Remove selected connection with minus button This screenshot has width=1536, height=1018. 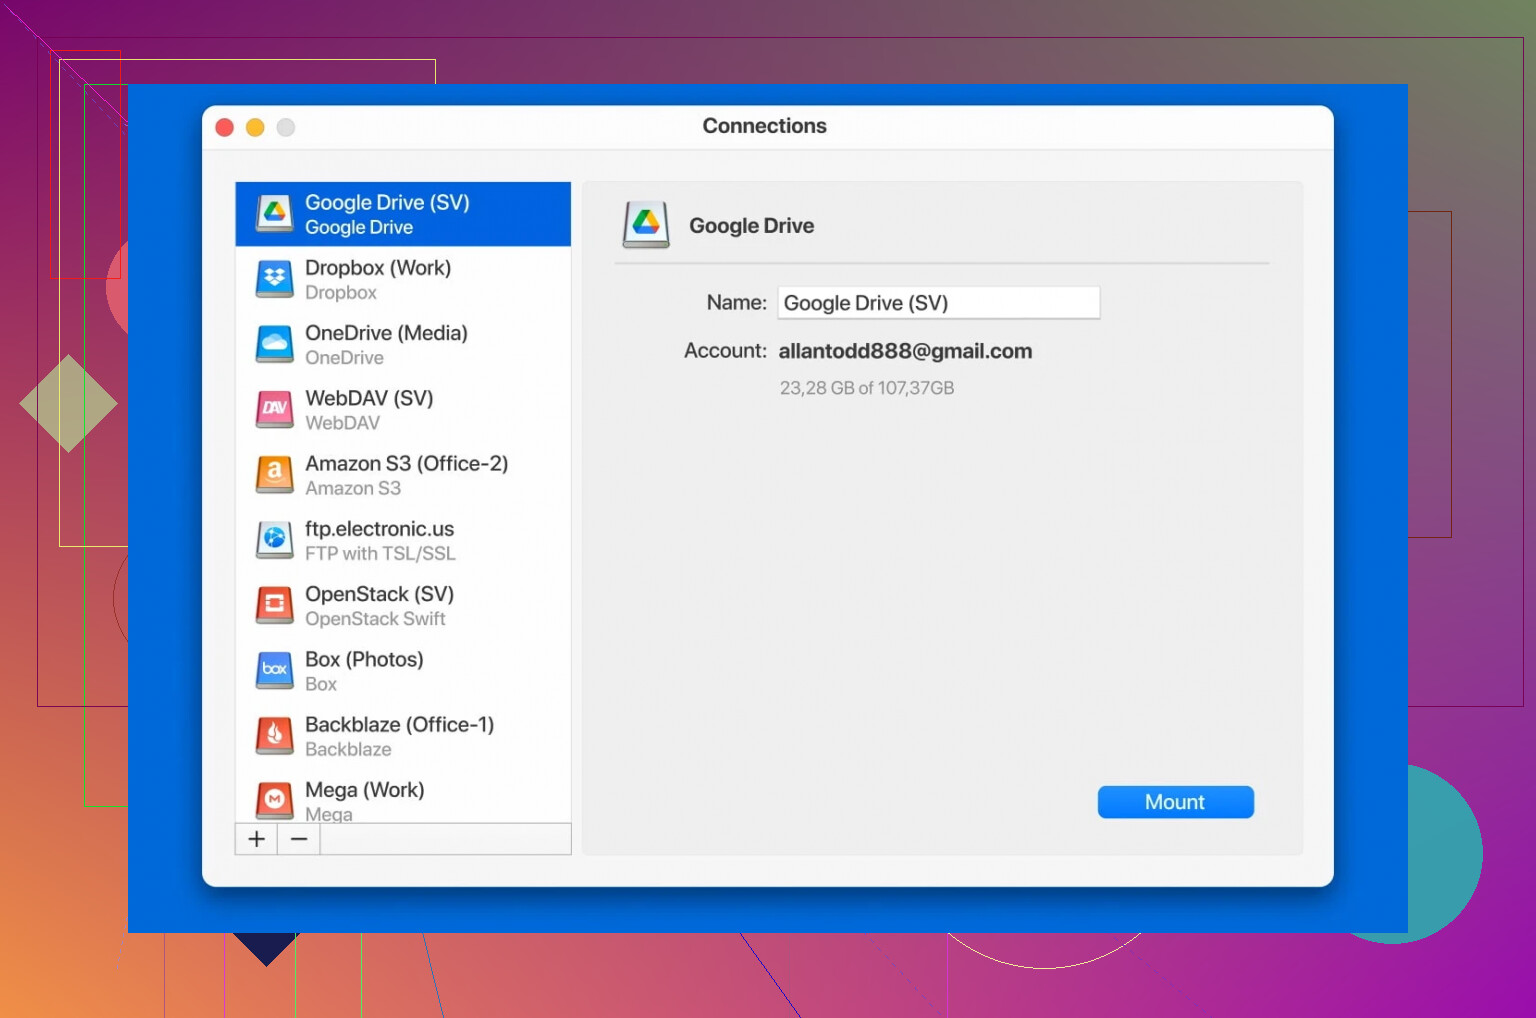(x=299, y=839)
